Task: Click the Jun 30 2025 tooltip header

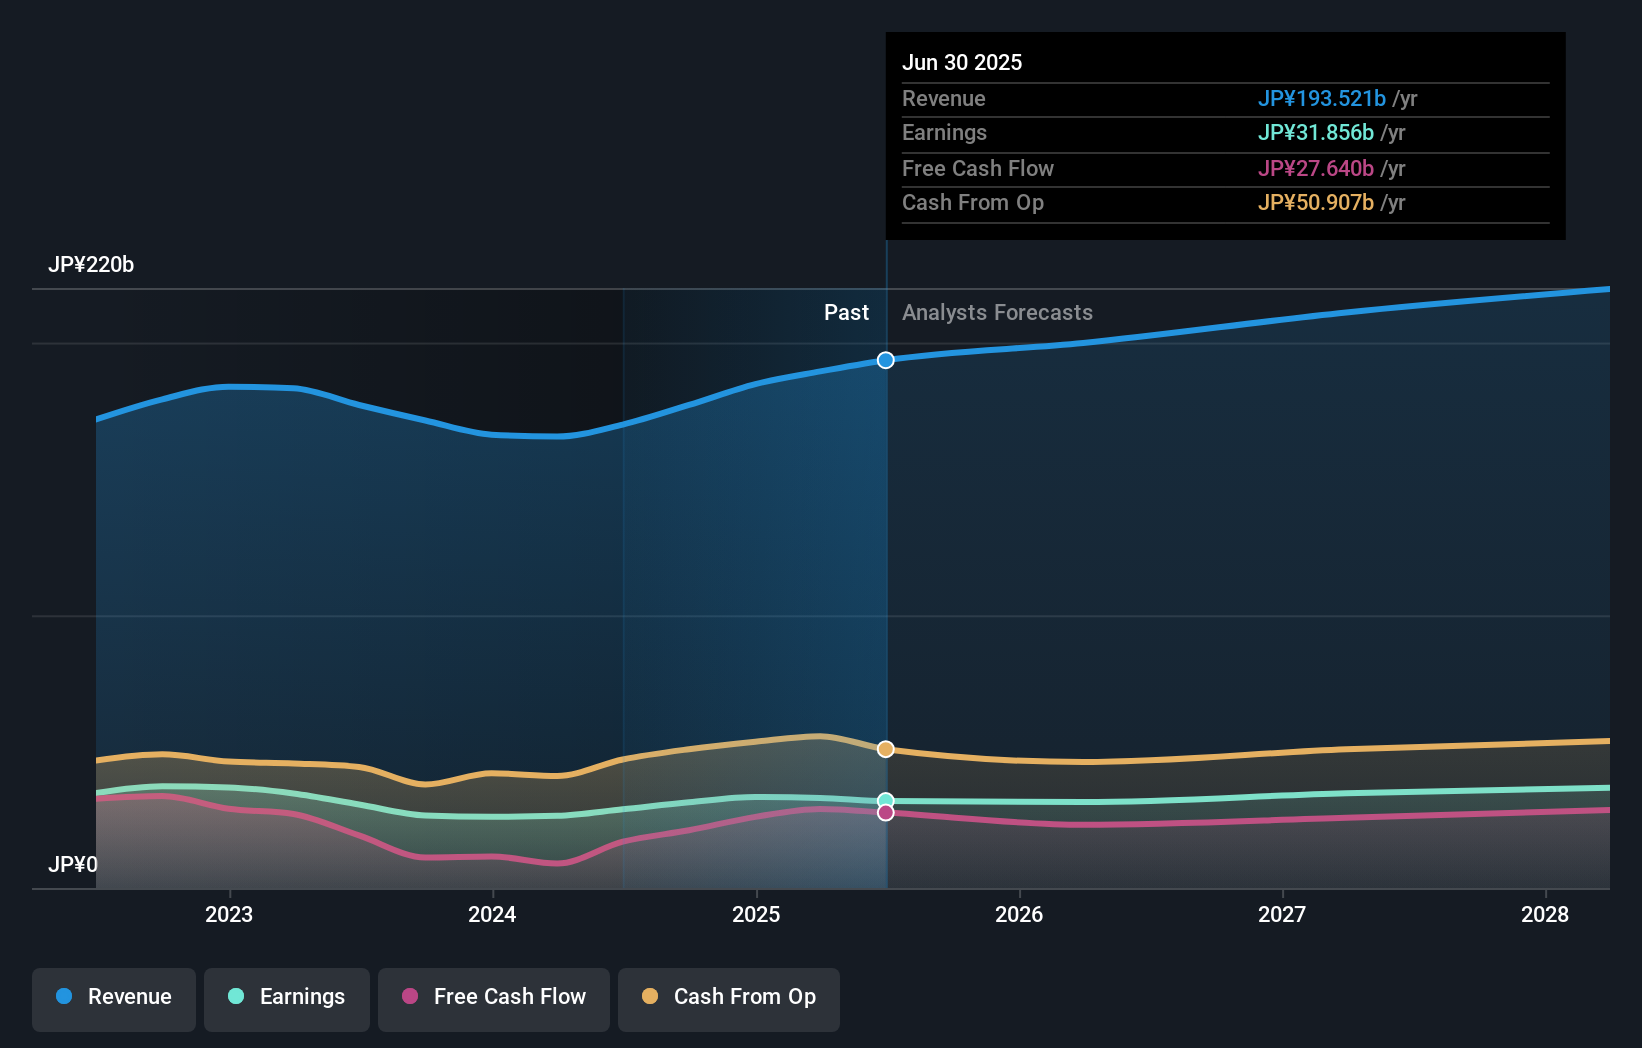Action: coord(963,62)
